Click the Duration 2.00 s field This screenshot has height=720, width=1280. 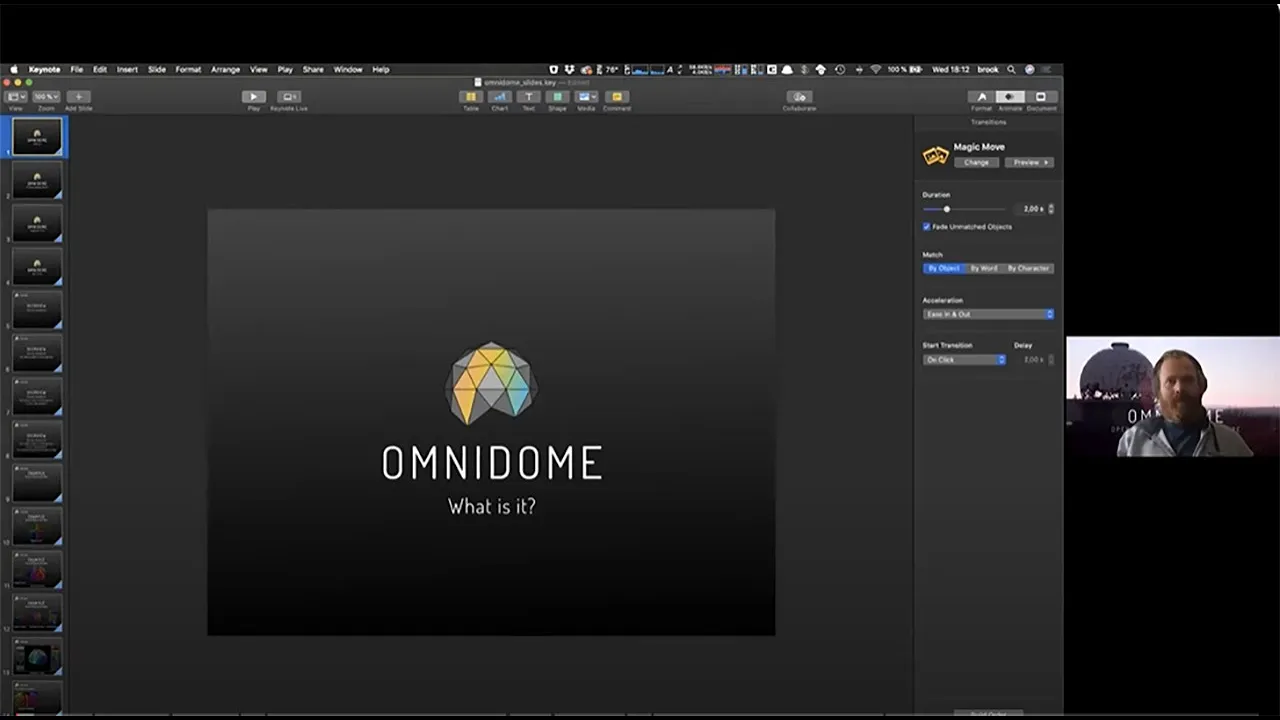1032,209
